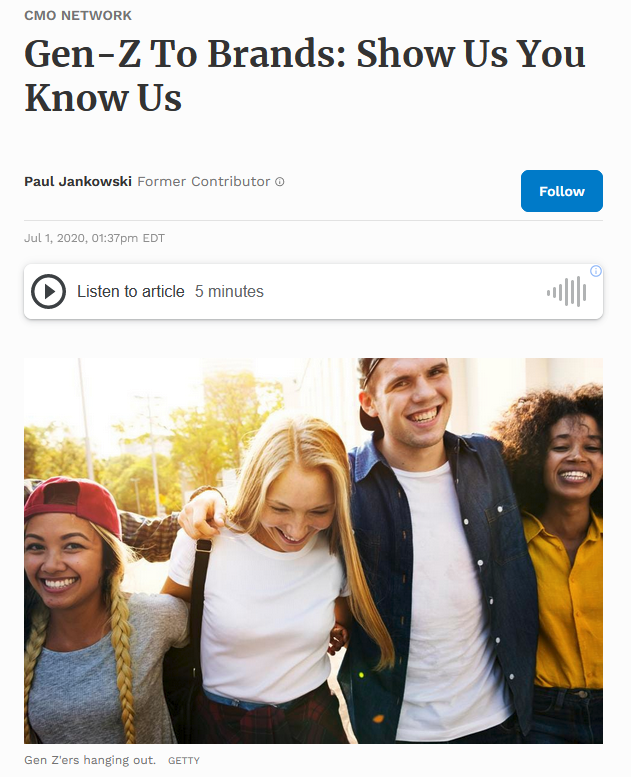This screenshot has height=777, width=631.
Task: Click the 5 minutes duration text
Action: pyautogui.click(x=229, y=291)
